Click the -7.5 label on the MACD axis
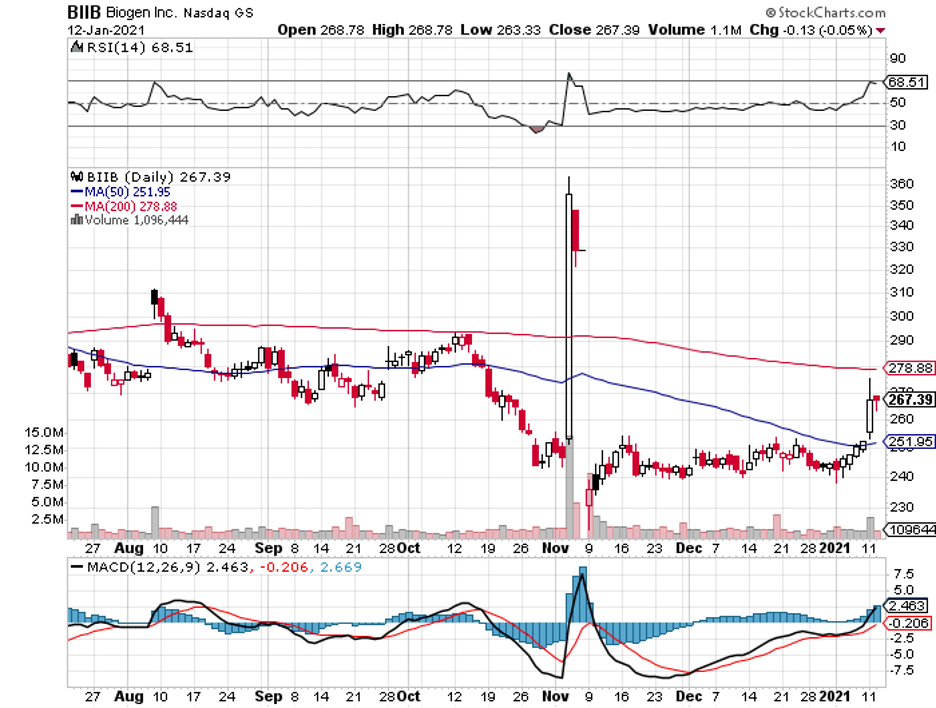936x708 pixels. click(x=901, y=670)
